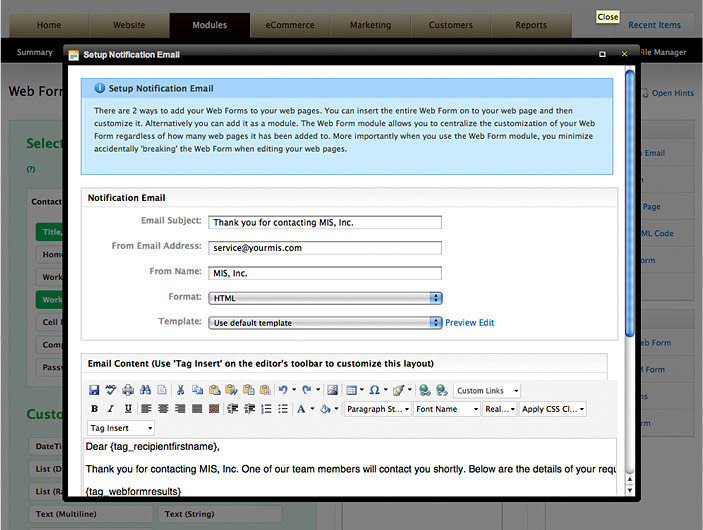The width and height of the screenshot is (703, 530).
Task: Click the Preview link beside Template
Action: pos(460,322)
